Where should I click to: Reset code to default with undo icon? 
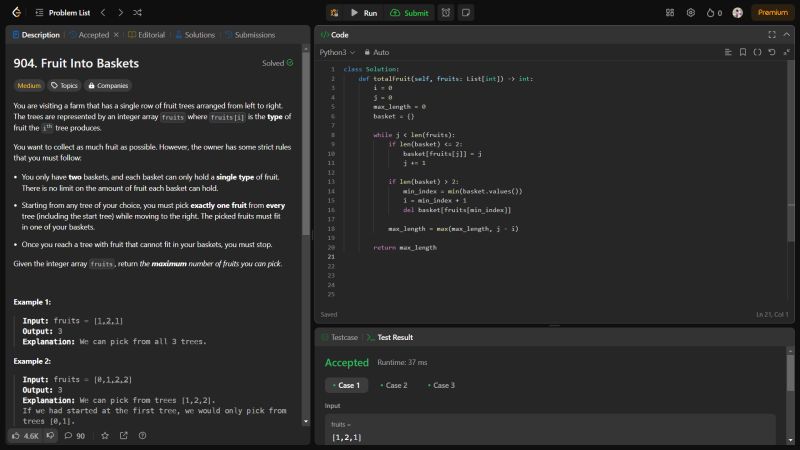(771, 51)
